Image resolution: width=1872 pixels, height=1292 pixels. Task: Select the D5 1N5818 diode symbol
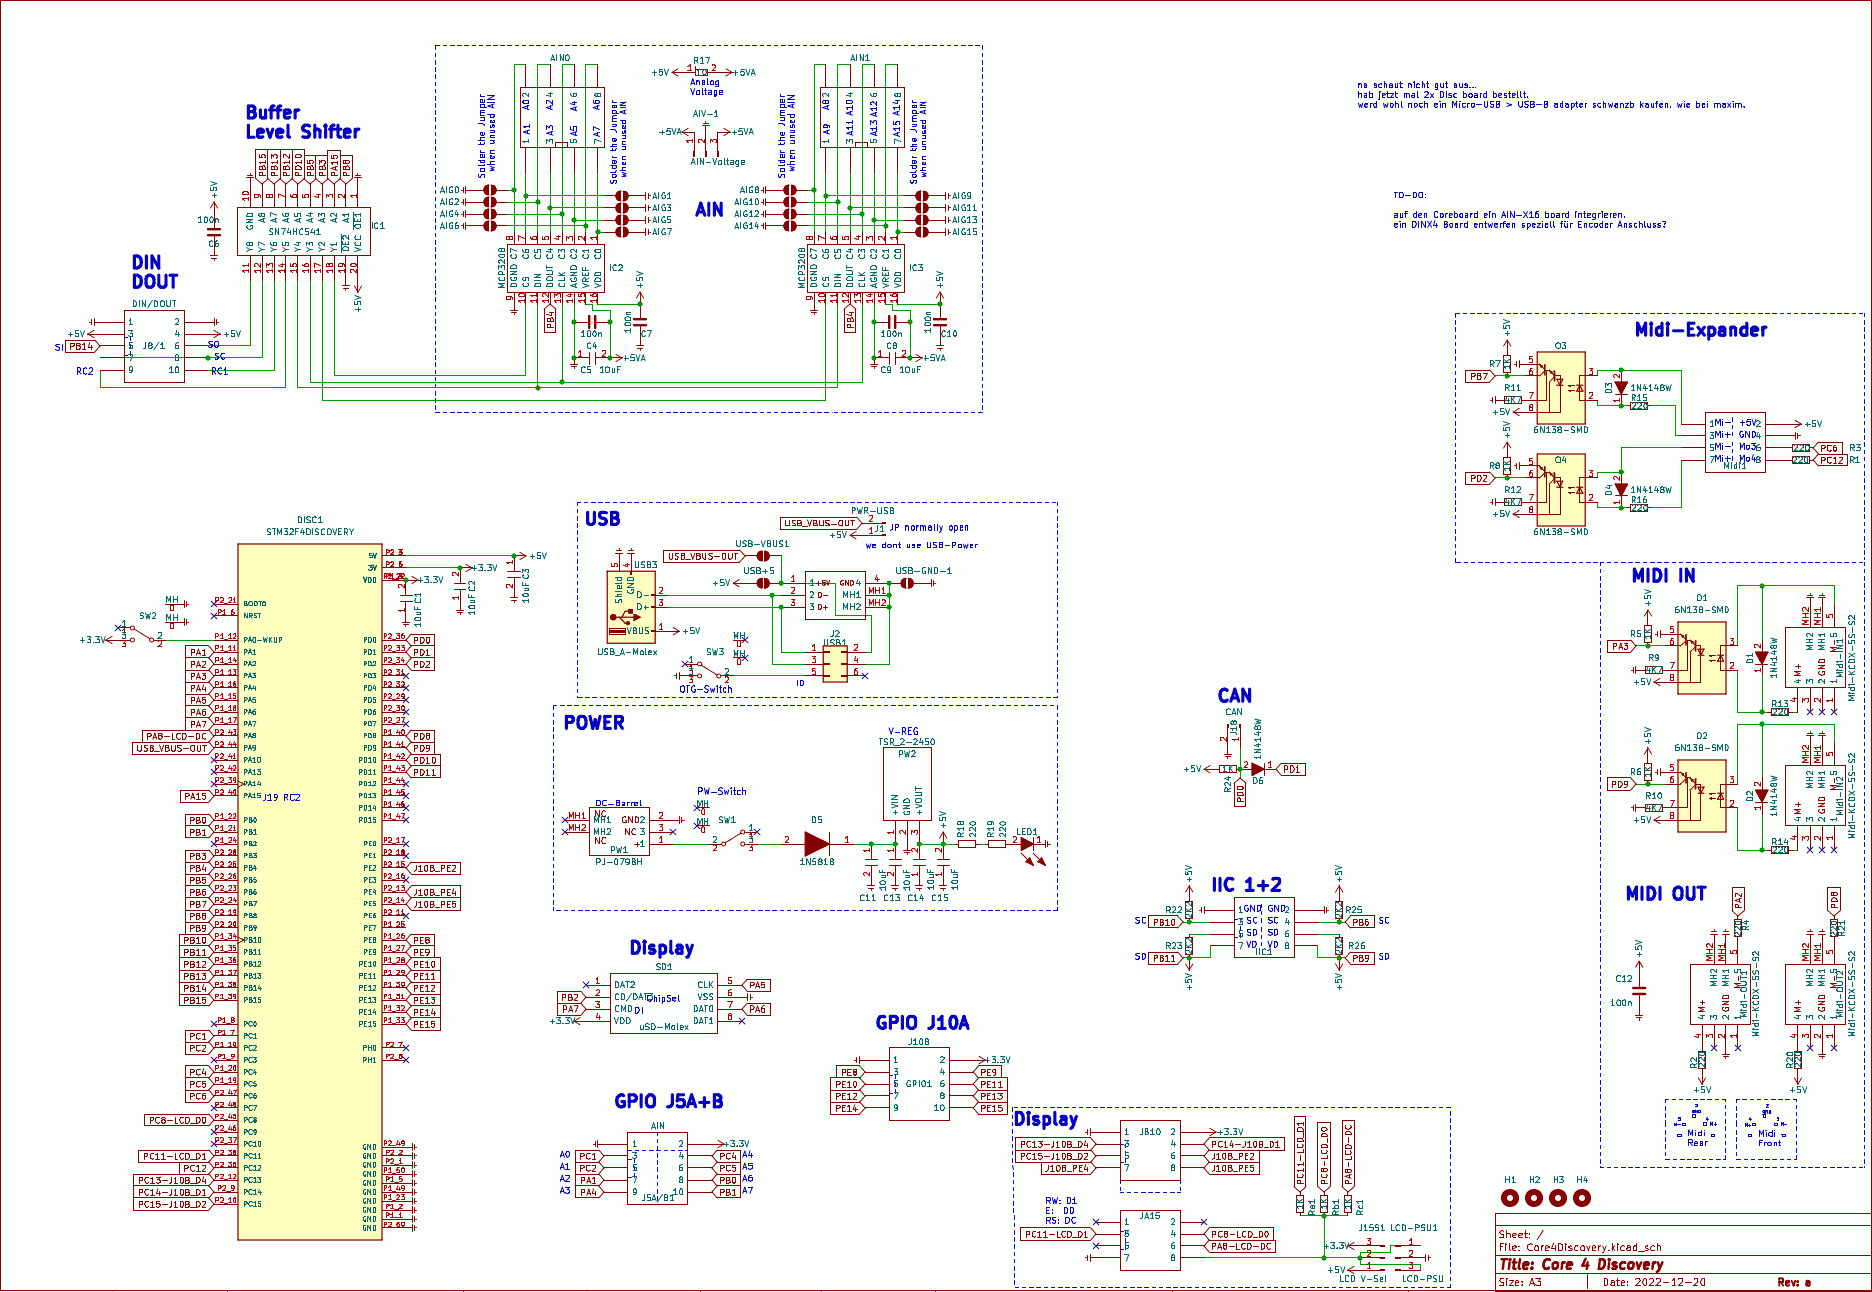pyautogui.click(x=816, y=842)
